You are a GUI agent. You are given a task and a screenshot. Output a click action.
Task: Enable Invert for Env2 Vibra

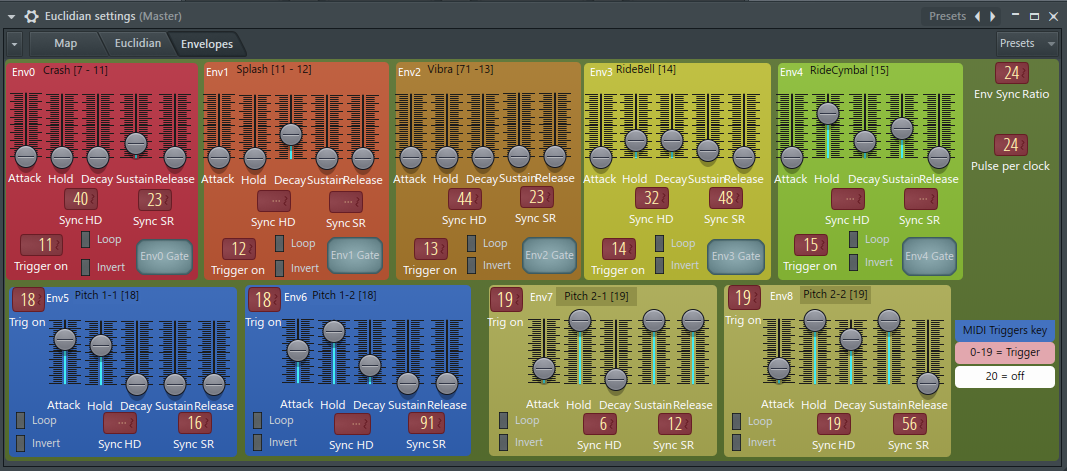click(472, 265)
